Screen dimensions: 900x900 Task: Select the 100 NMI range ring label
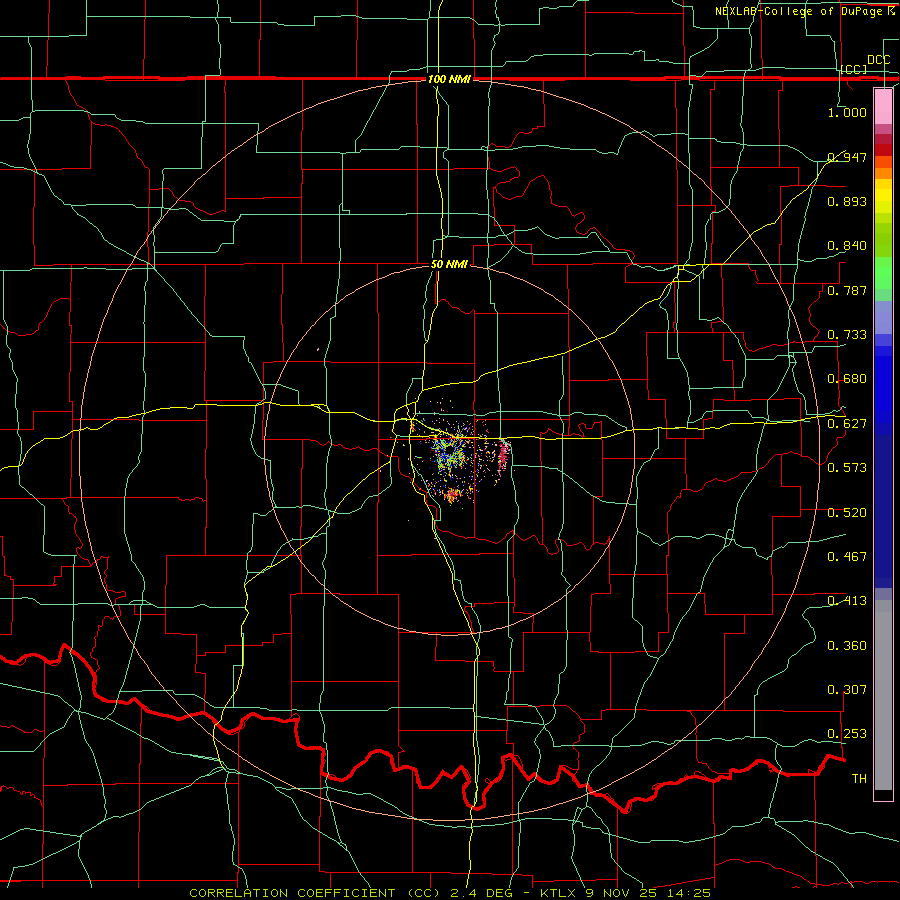coord(449,79)
